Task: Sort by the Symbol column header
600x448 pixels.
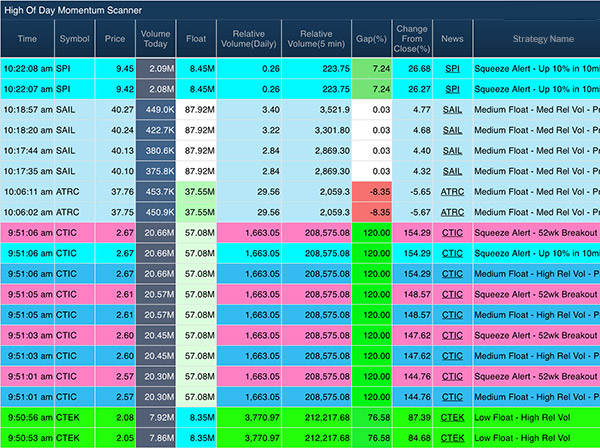Action: pos(75,39)
